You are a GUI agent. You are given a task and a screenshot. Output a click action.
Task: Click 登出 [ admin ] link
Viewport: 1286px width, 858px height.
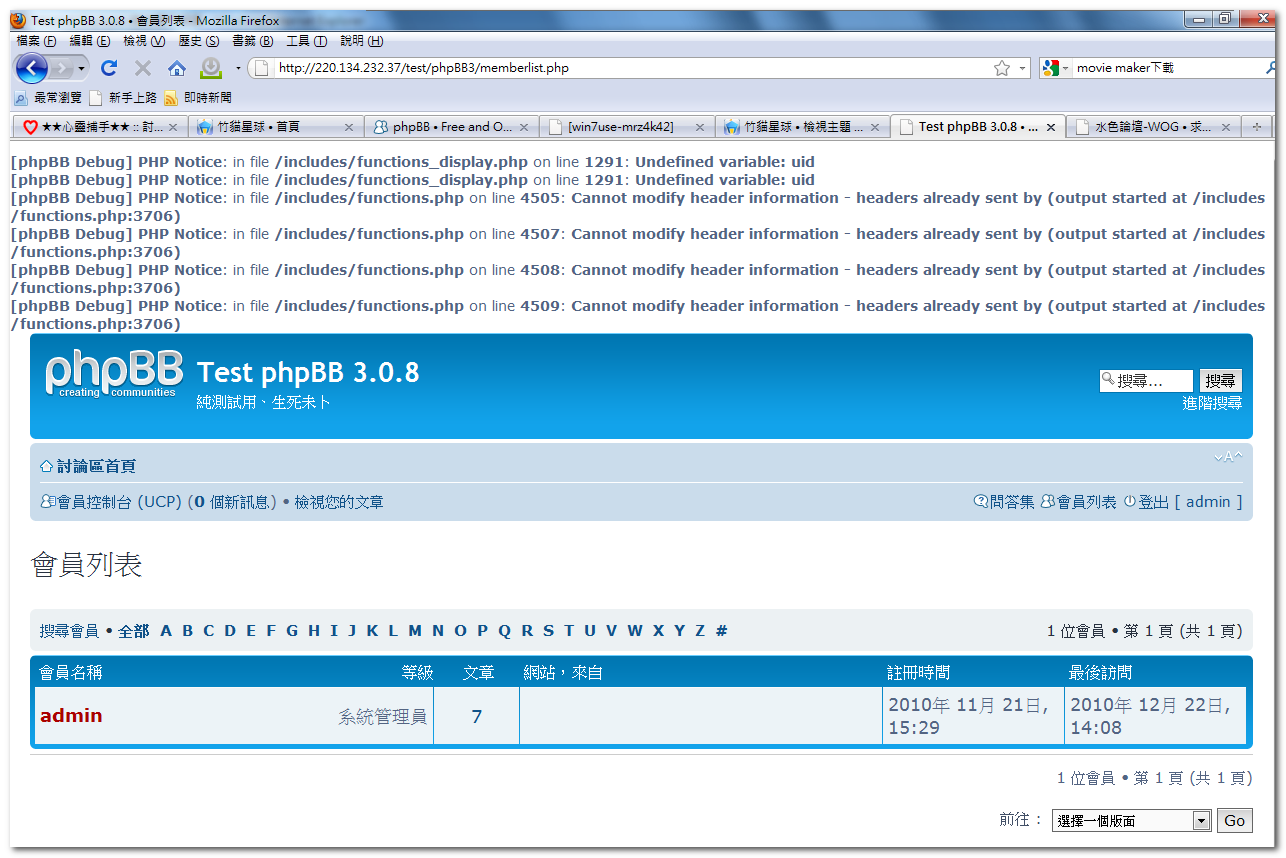(1190, 502)
